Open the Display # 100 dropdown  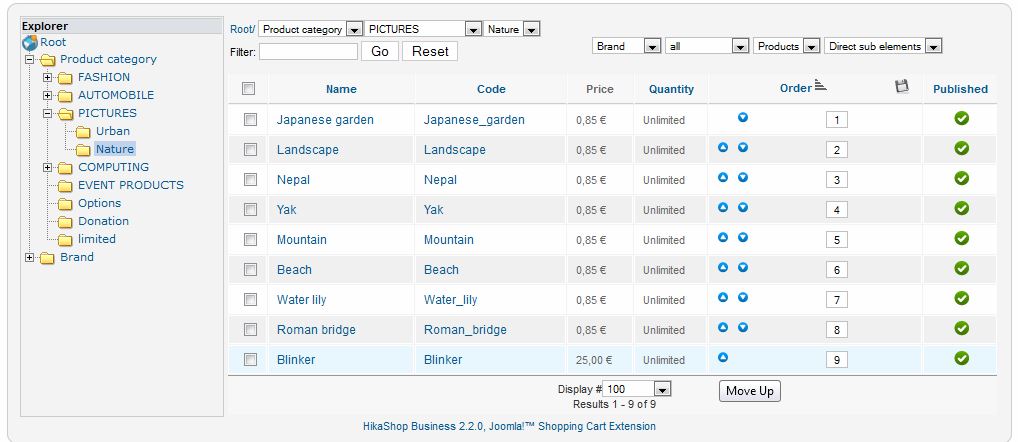(x=636, y=389)
